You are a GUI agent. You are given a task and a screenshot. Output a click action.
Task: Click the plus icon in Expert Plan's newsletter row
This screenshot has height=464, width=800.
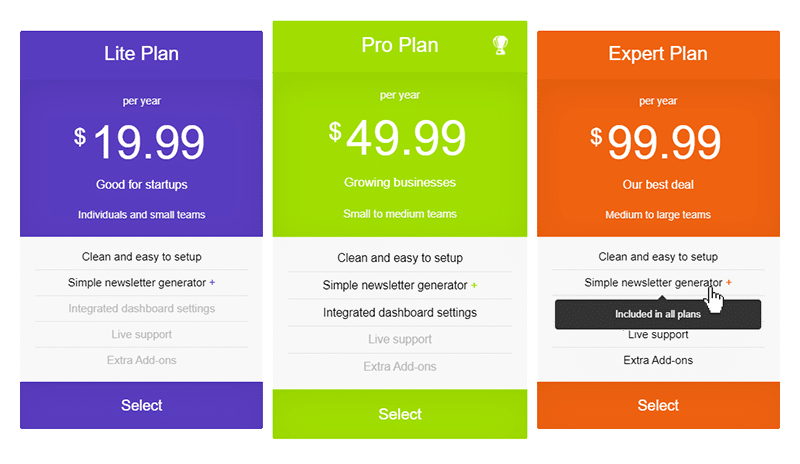[729, 283]
